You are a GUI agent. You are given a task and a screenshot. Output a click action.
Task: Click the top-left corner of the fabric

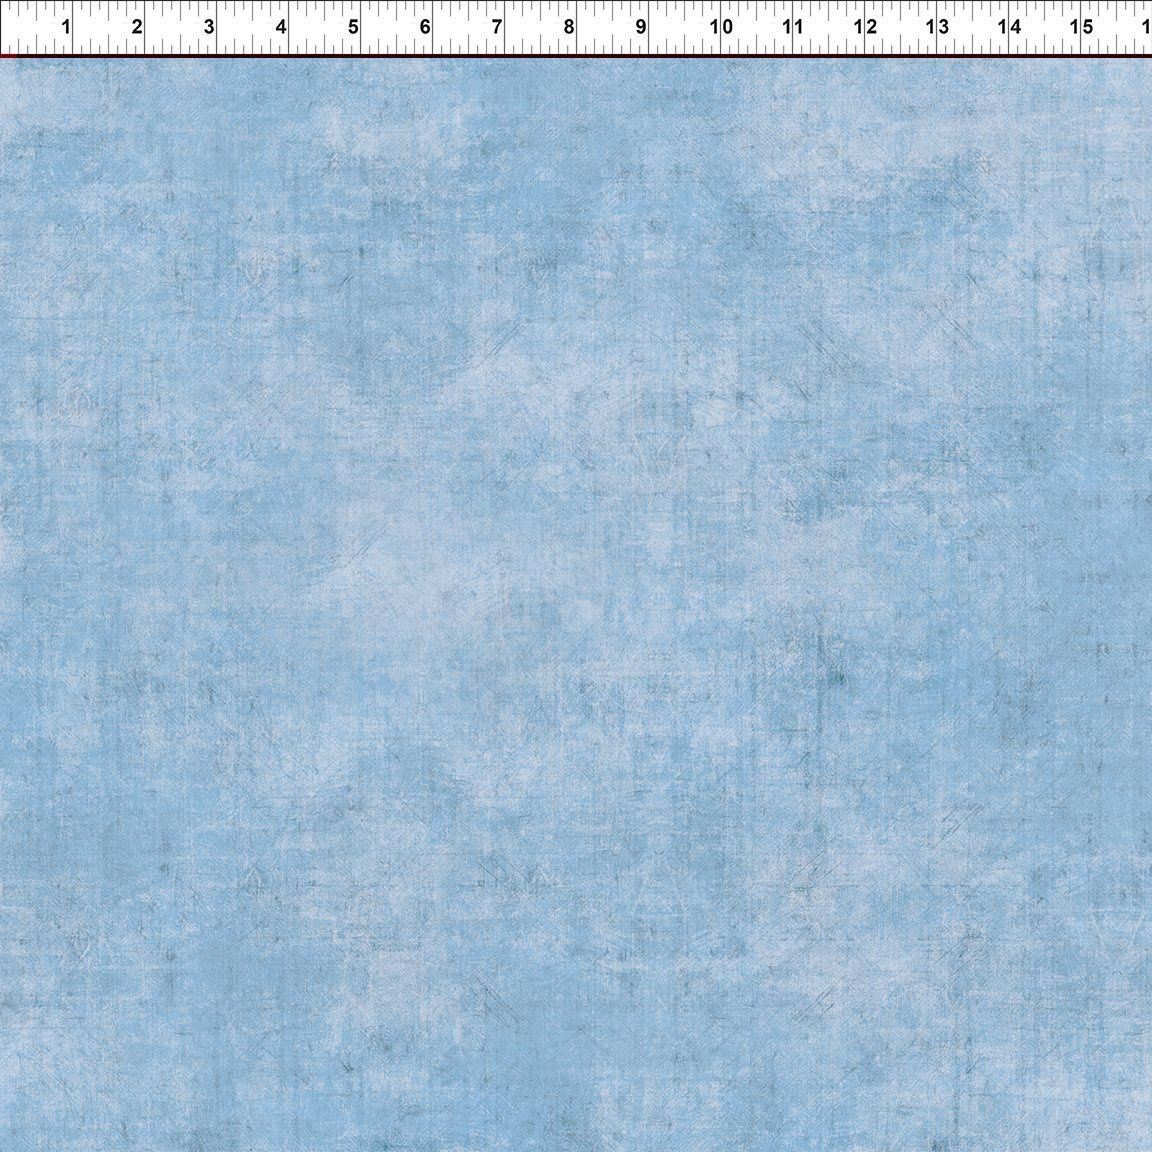[x=5, y=62]
